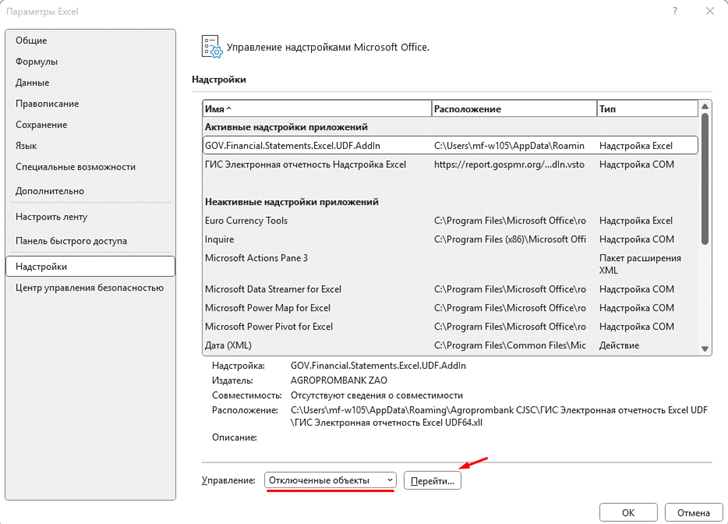The height and width of the screenshot is (524, 728).
Task: Close the Параметры Excel dialog window
Action: (706, 11)
